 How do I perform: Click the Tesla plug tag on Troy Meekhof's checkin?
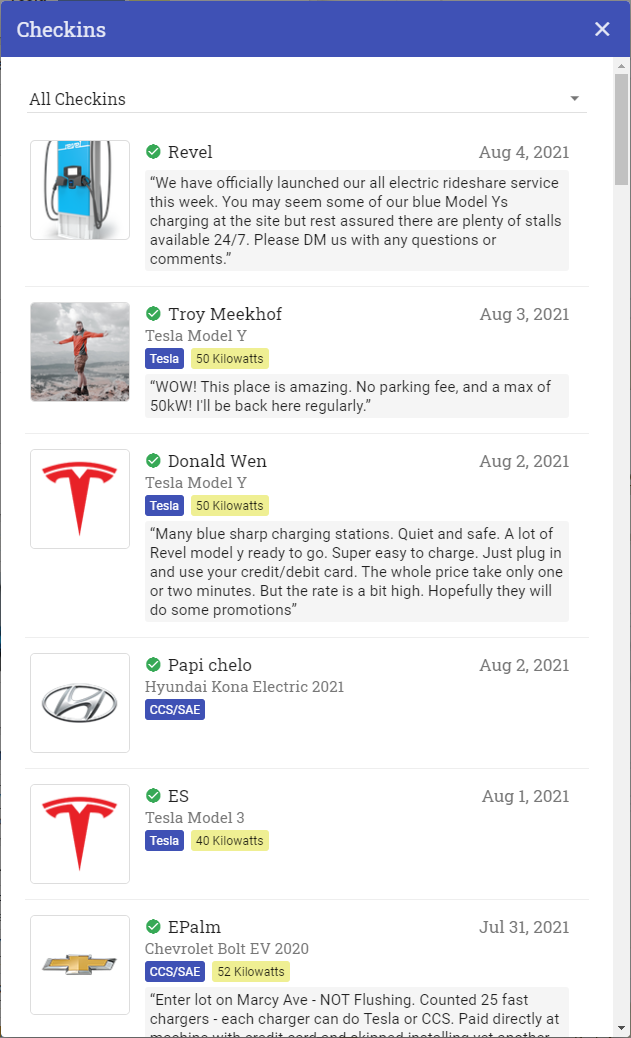[164, 359]
